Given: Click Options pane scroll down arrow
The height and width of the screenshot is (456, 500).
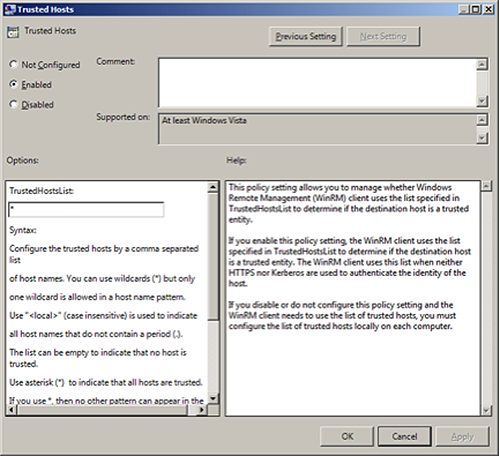Looking at the screenshot, I should (213, 398).
